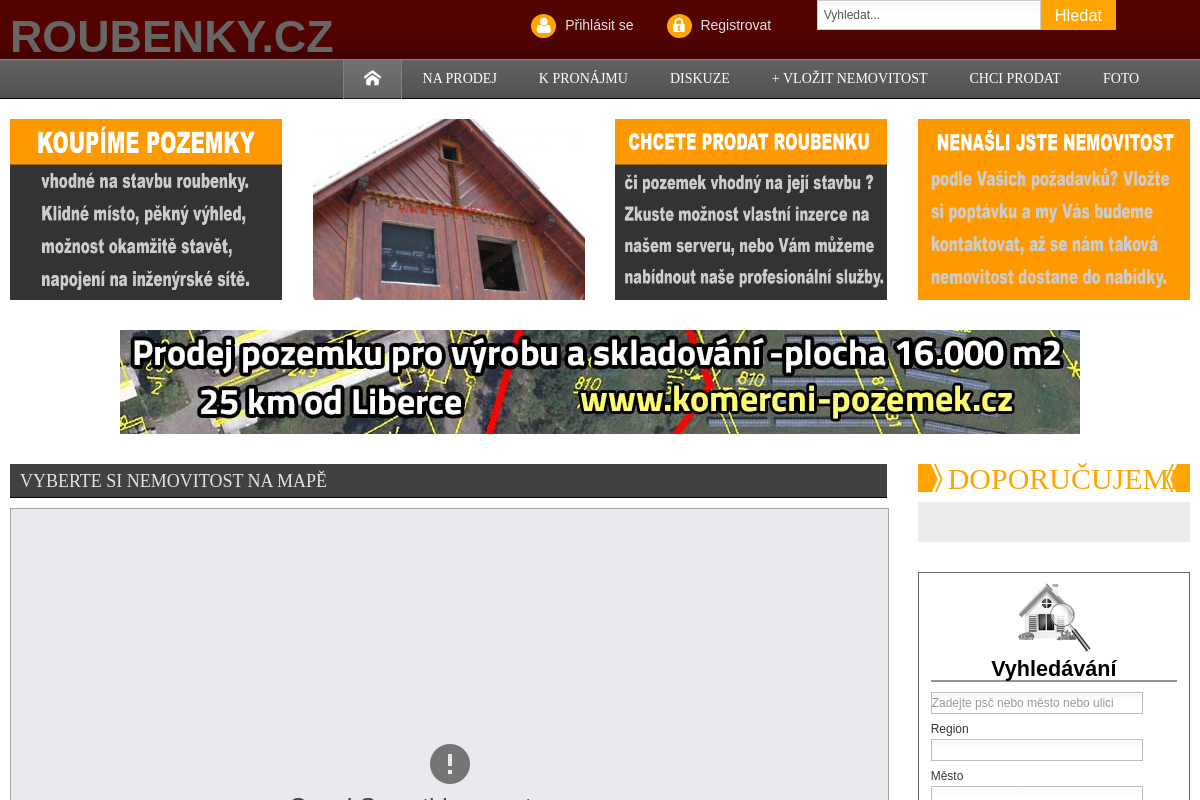Click the VYBERTE SI NEMOVITOST NA MAPĚ header
This screenshot has width=1200, height=800.
(448, 481)
